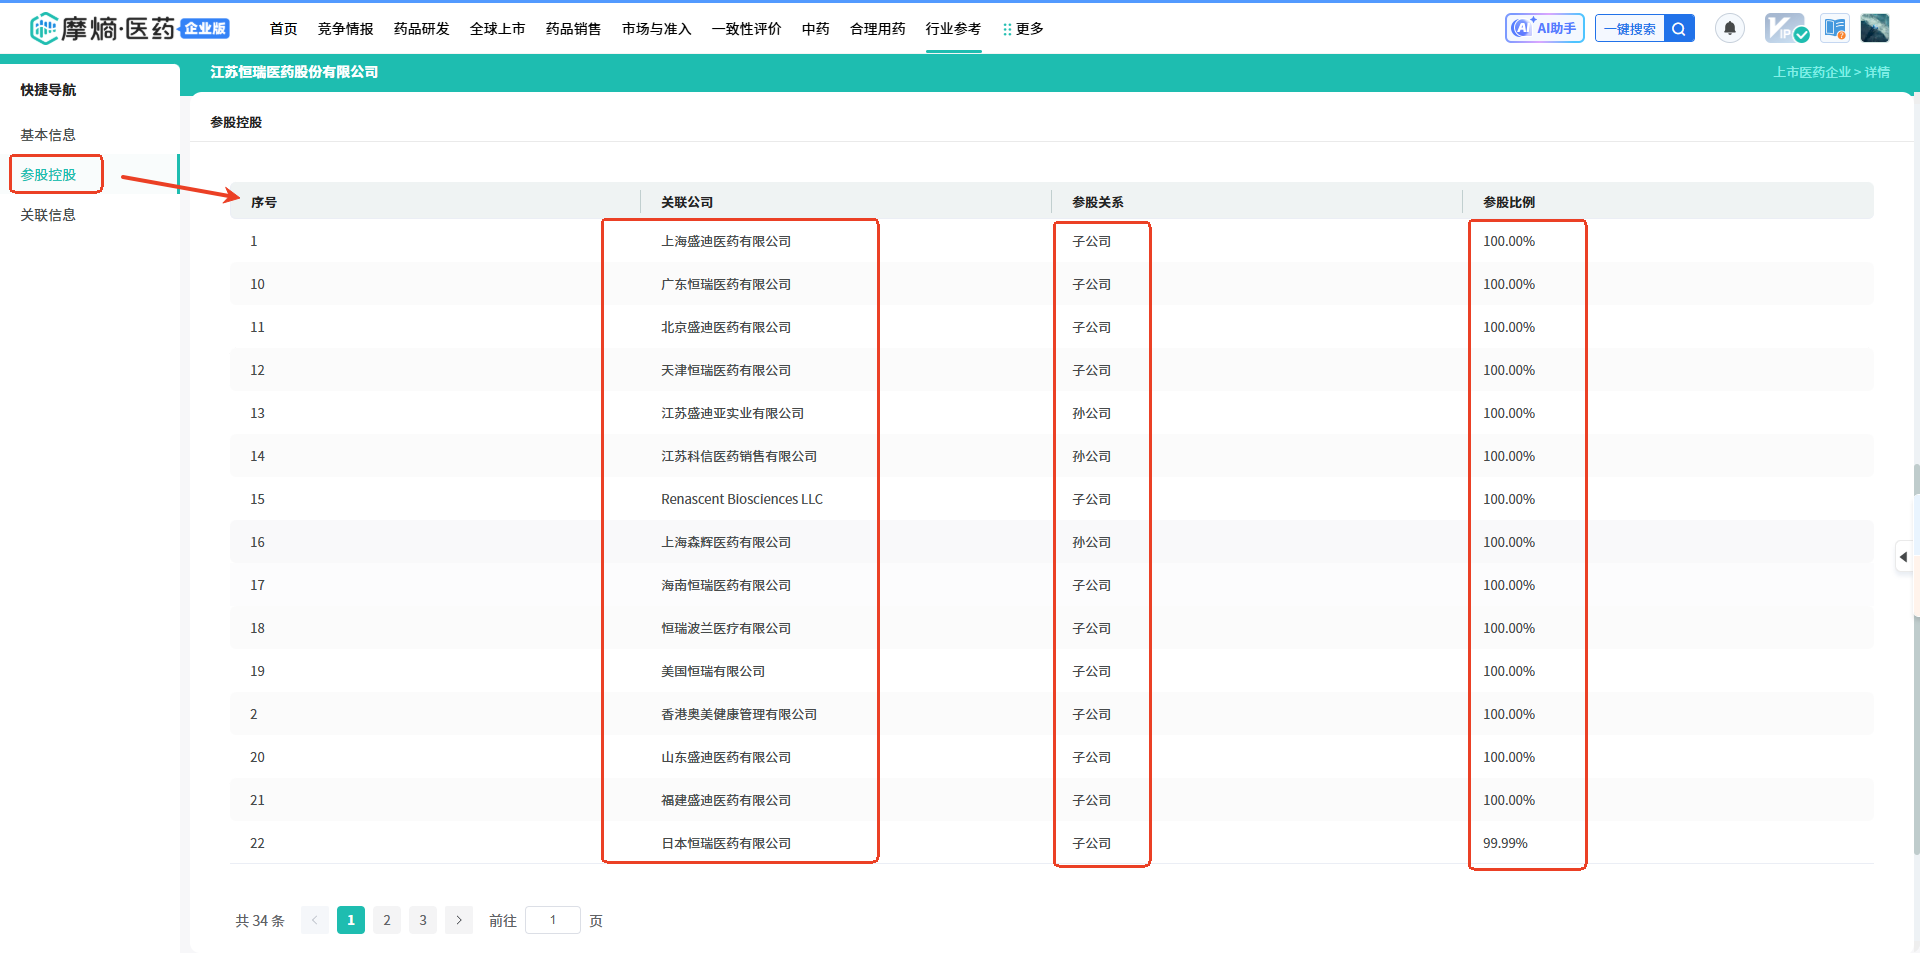
Task: Open the 市场与准入 menu
Action: click(x=657, y=29)
